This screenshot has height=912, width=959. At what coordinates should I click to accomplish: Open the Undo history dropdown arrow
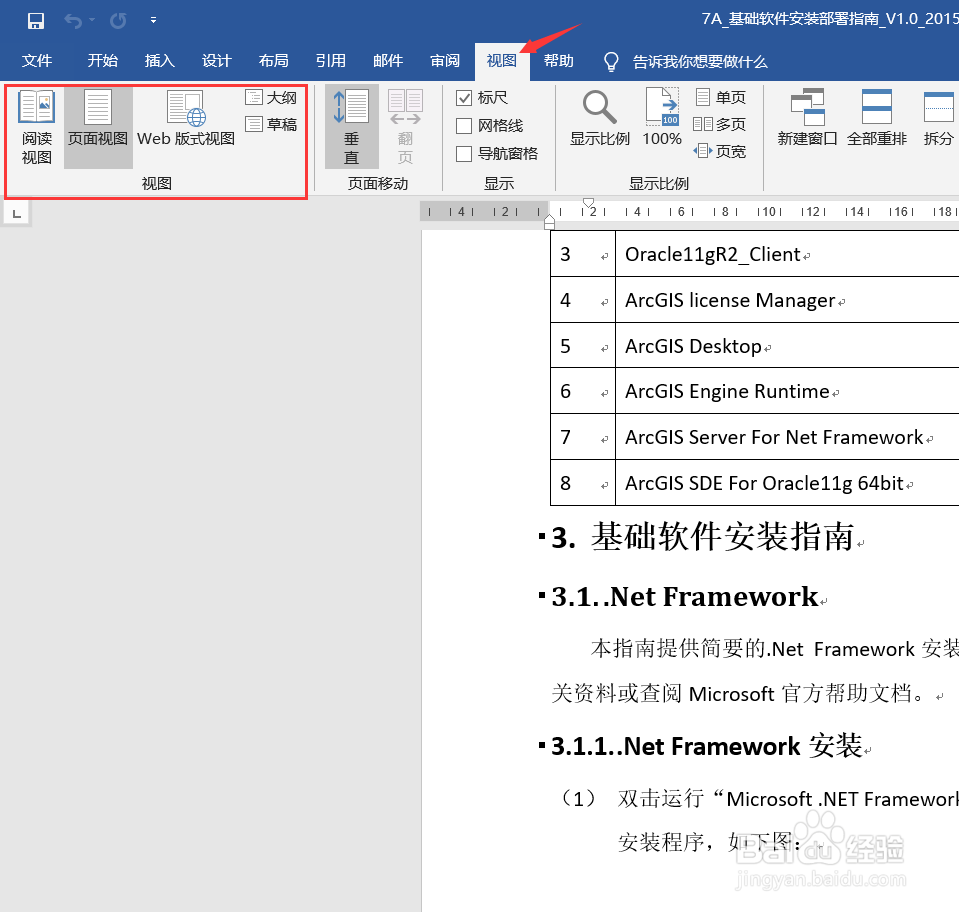click(x=92, y=20)
